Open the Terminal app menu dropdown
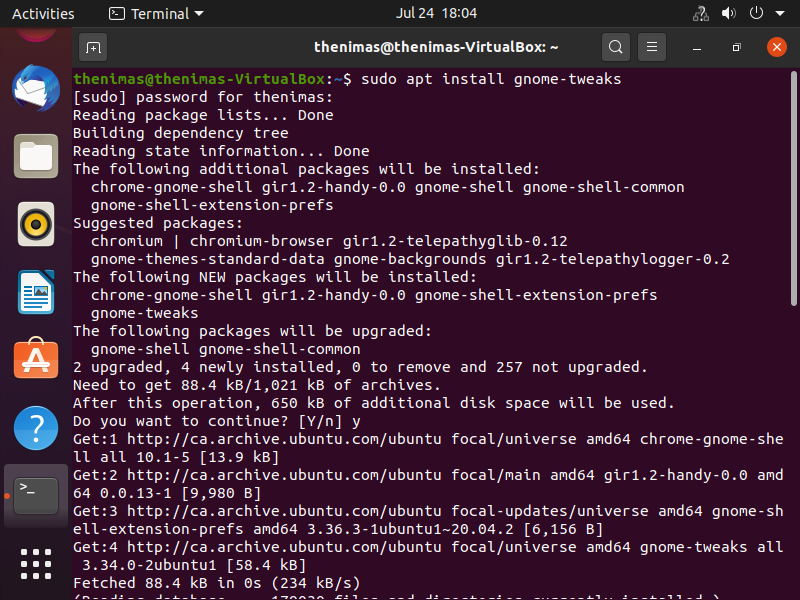Viewport: 800px width, 600px height. pyautogui.click(x=156, y=13)
